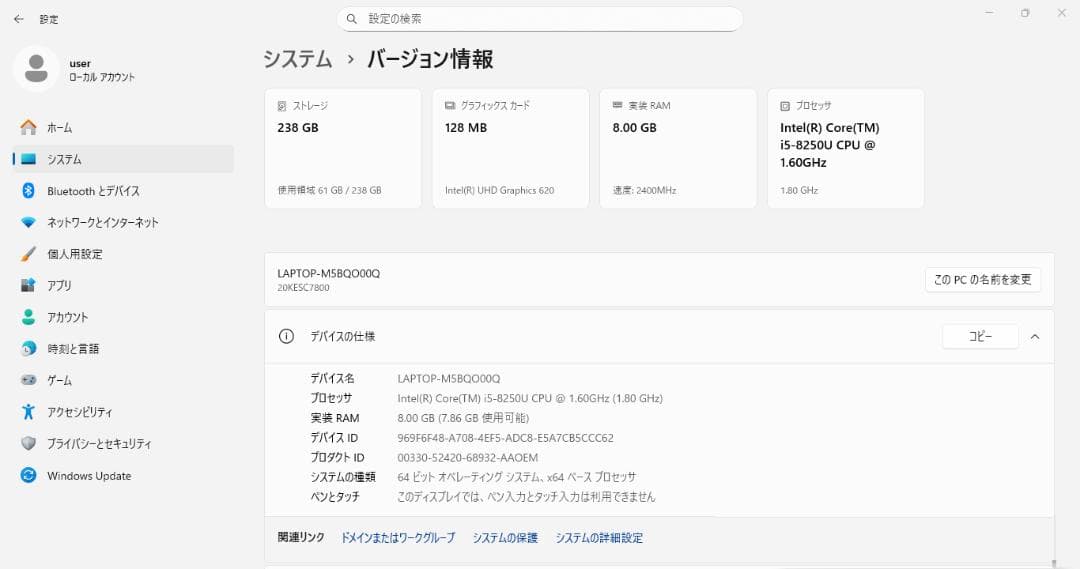Viewport: 1080px width, 569px height.
Task: Click the device specs info icon
Action: point(286,336)
